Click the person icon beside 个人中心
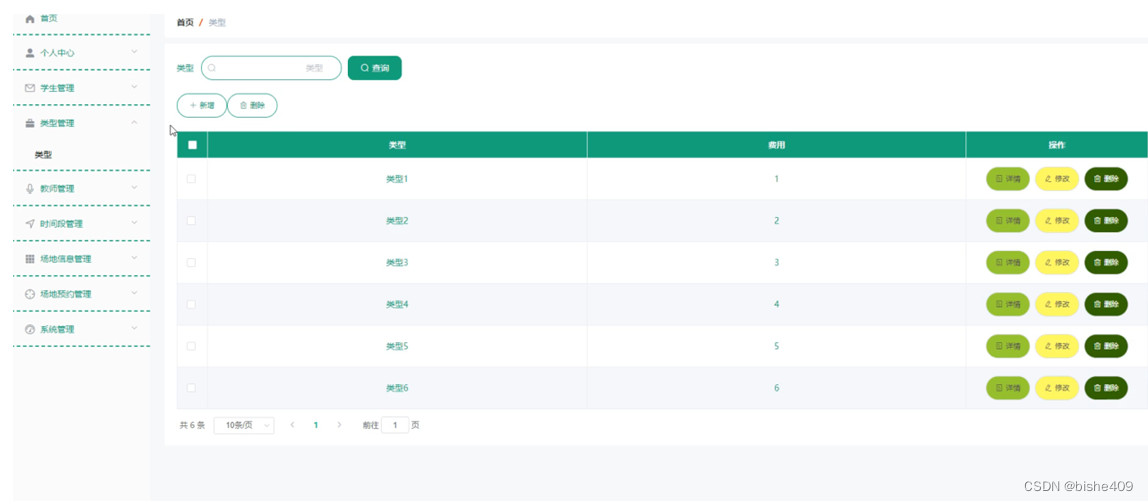 [30, 53]
